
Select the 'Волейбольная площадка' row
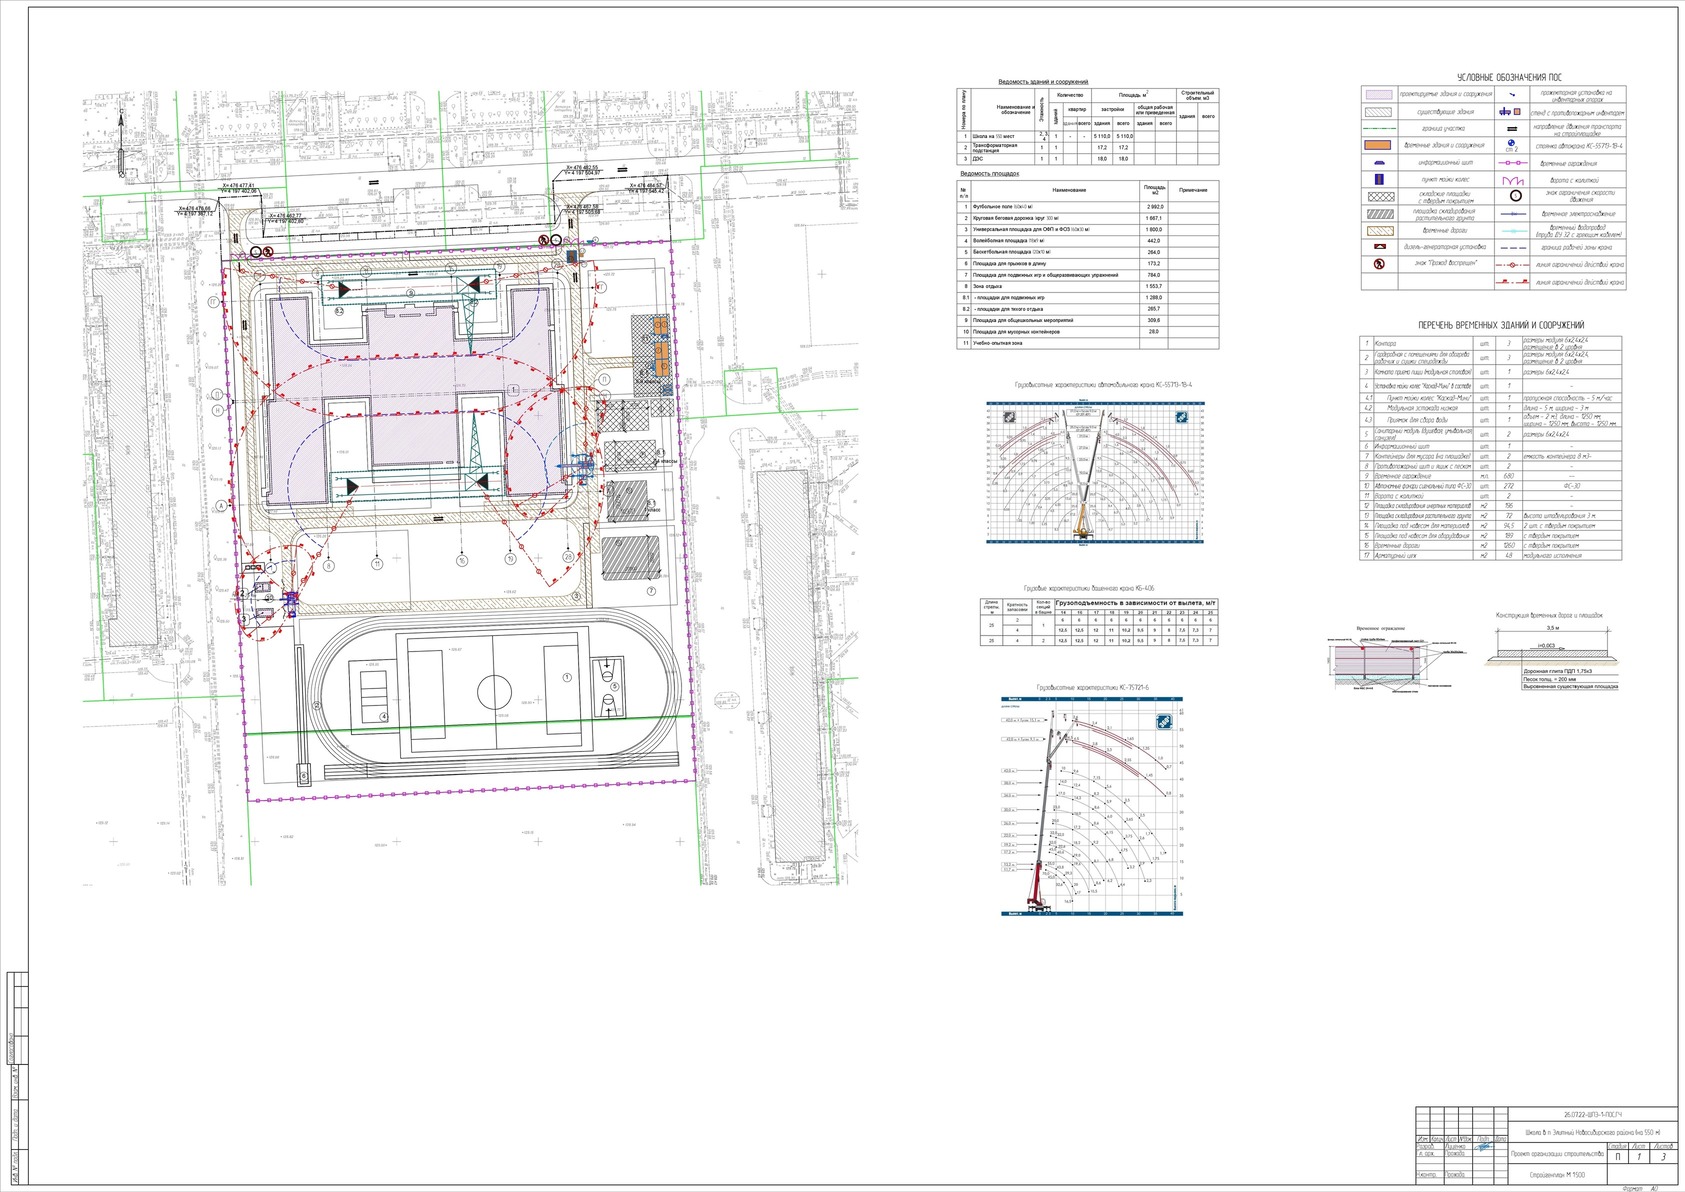1088,241
